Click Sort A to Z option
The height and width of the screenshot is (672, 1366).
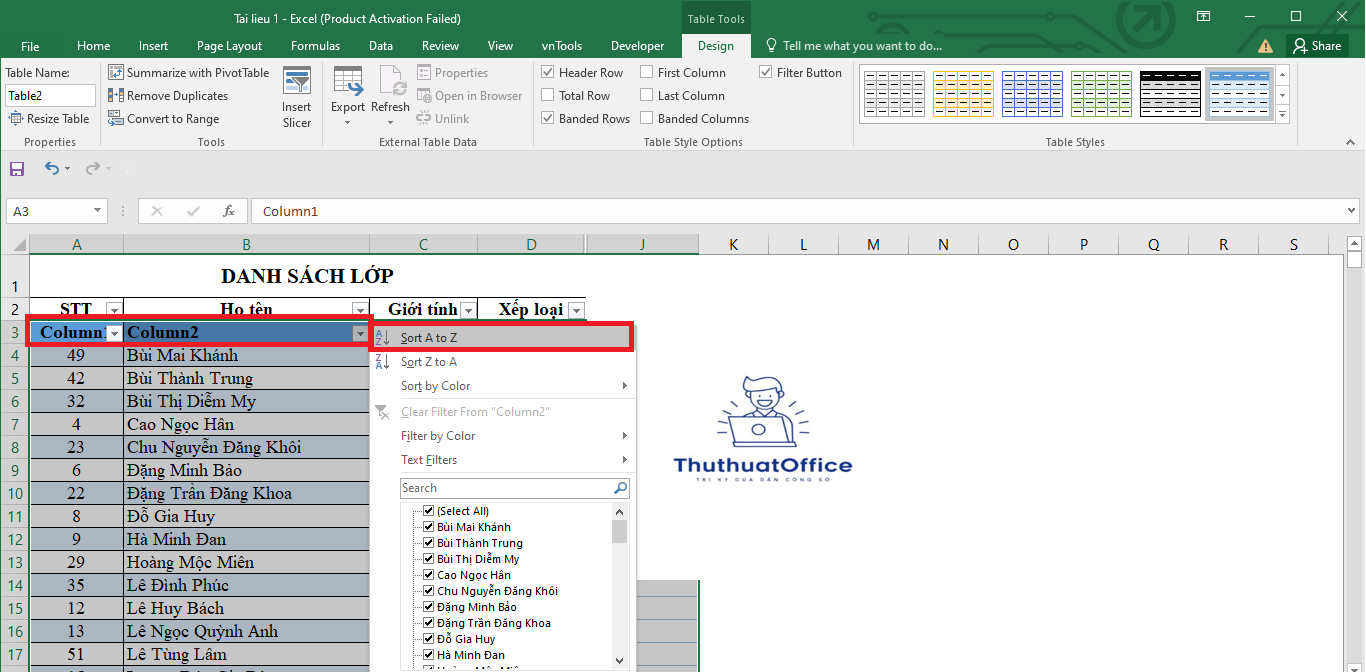[501, 338]
